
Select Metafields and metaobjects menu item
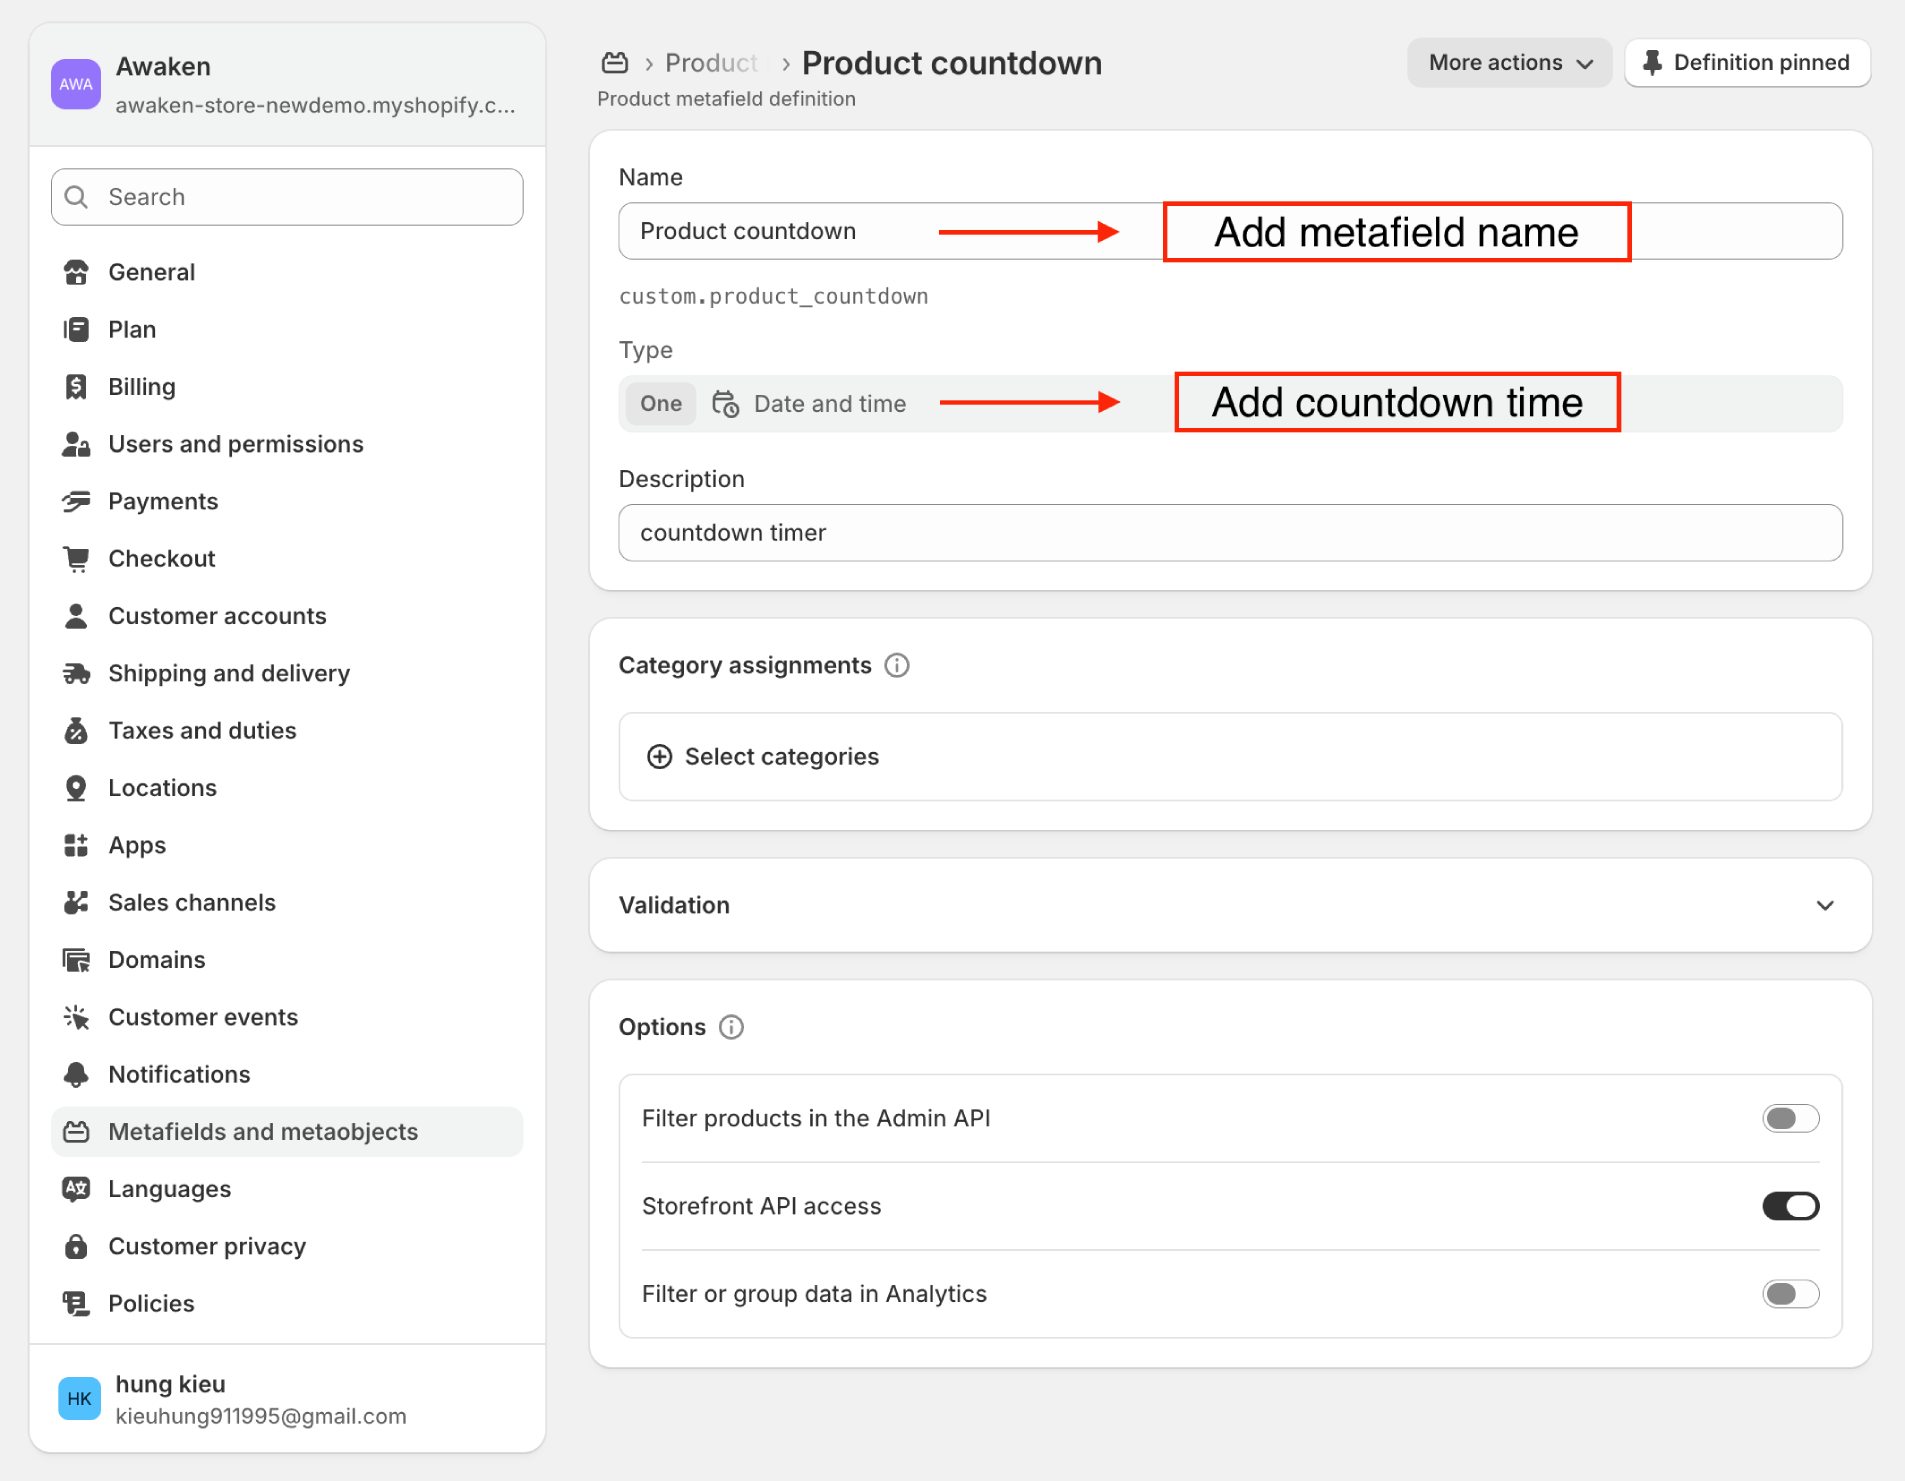click(287, 1132)
